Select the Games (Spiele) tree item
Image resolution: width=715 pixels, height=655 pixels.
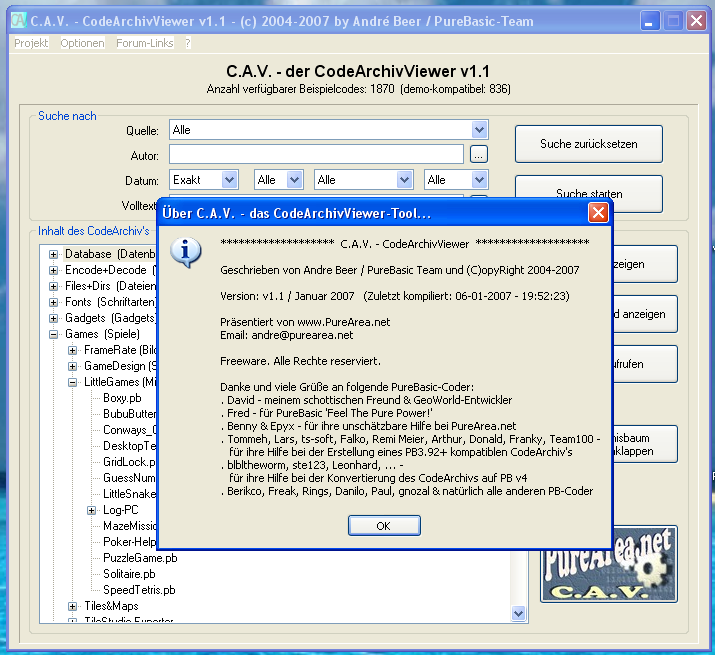102,334
